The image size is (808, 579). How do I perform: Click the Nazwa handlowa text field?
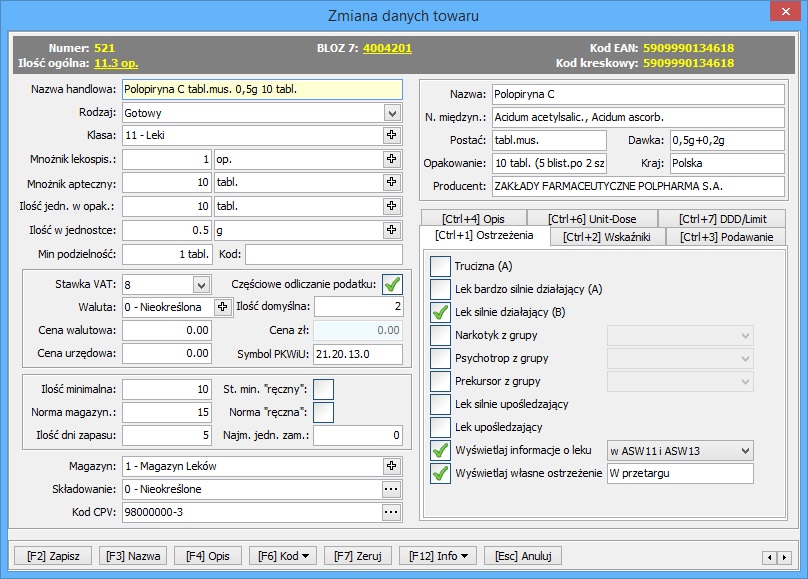[x=262, y=90]
